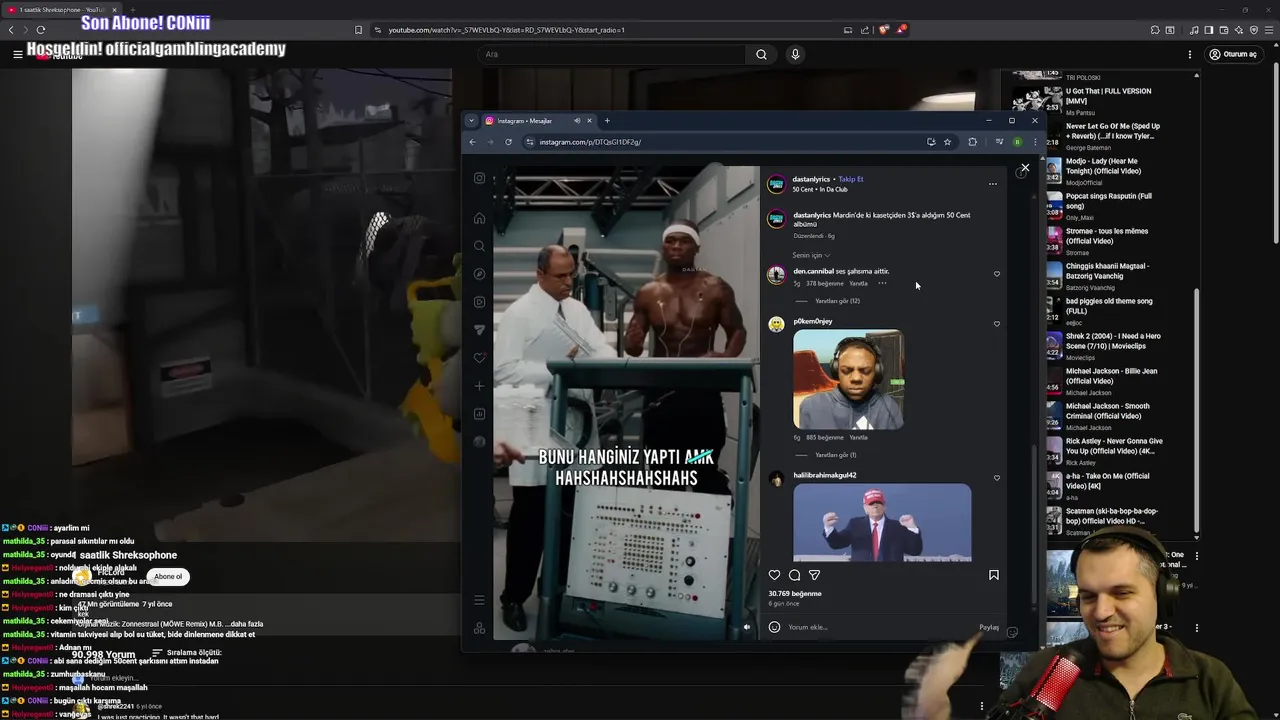Open the YouTube three-dot settings menu

click(x=1190, y=54)
